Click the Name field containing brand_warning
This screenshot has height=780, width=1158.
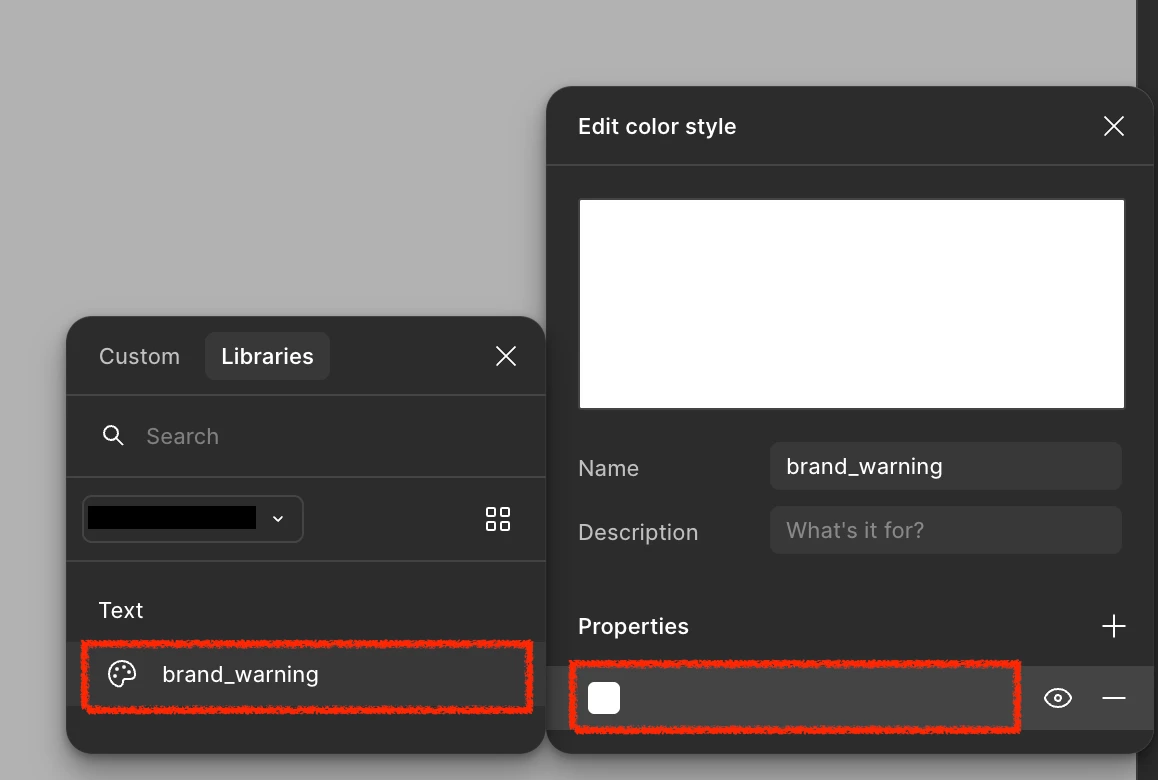point(945,466)
